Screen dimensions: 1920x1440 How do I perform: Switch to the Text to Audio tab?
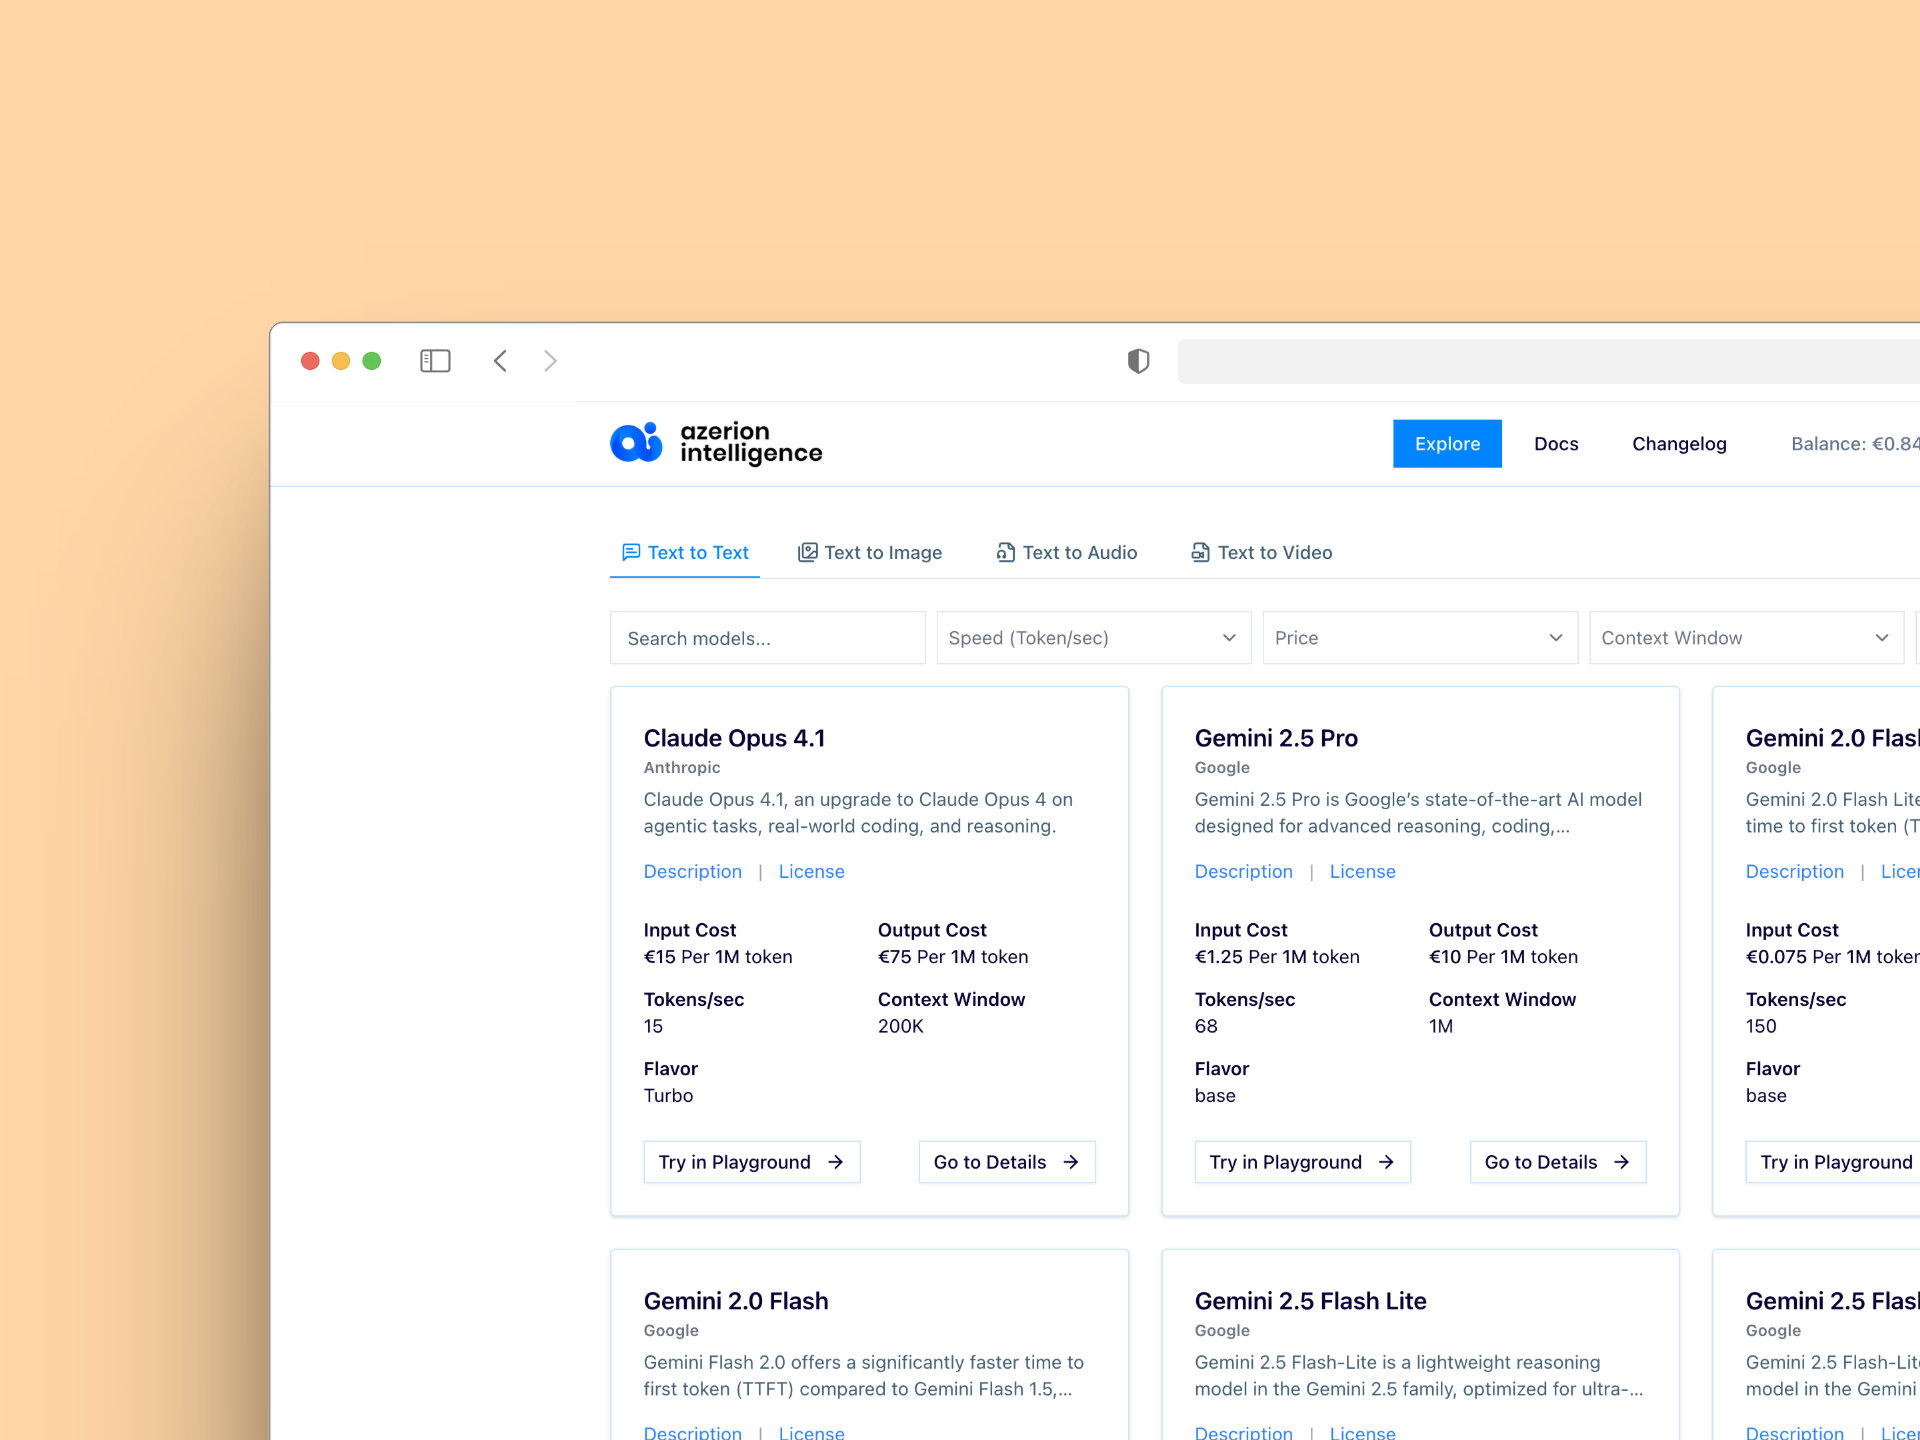[1067, 553]
